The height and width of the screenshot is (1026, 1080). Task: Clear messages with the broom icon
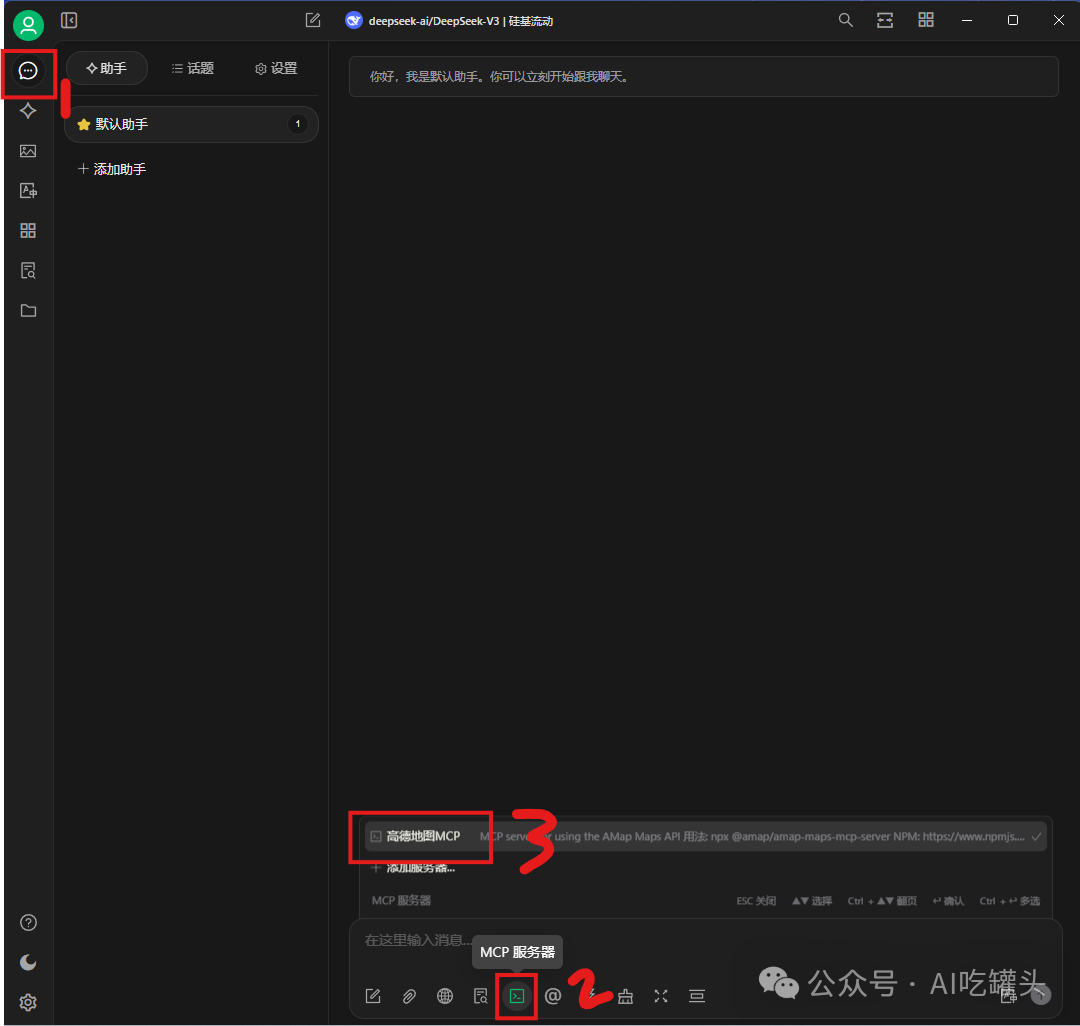(625, 996)
